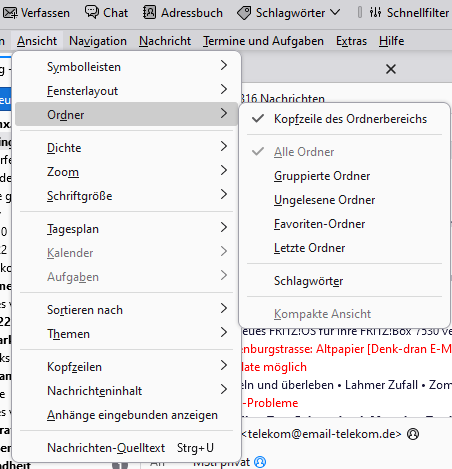452x469 pixels.
Task: Enable 'Letzte Ordner' folder view
Action: [345, 248]
